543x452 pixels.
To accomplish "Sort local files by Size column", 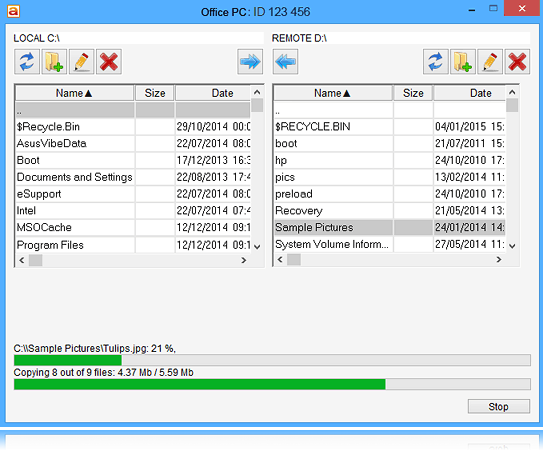I will 155,93.
